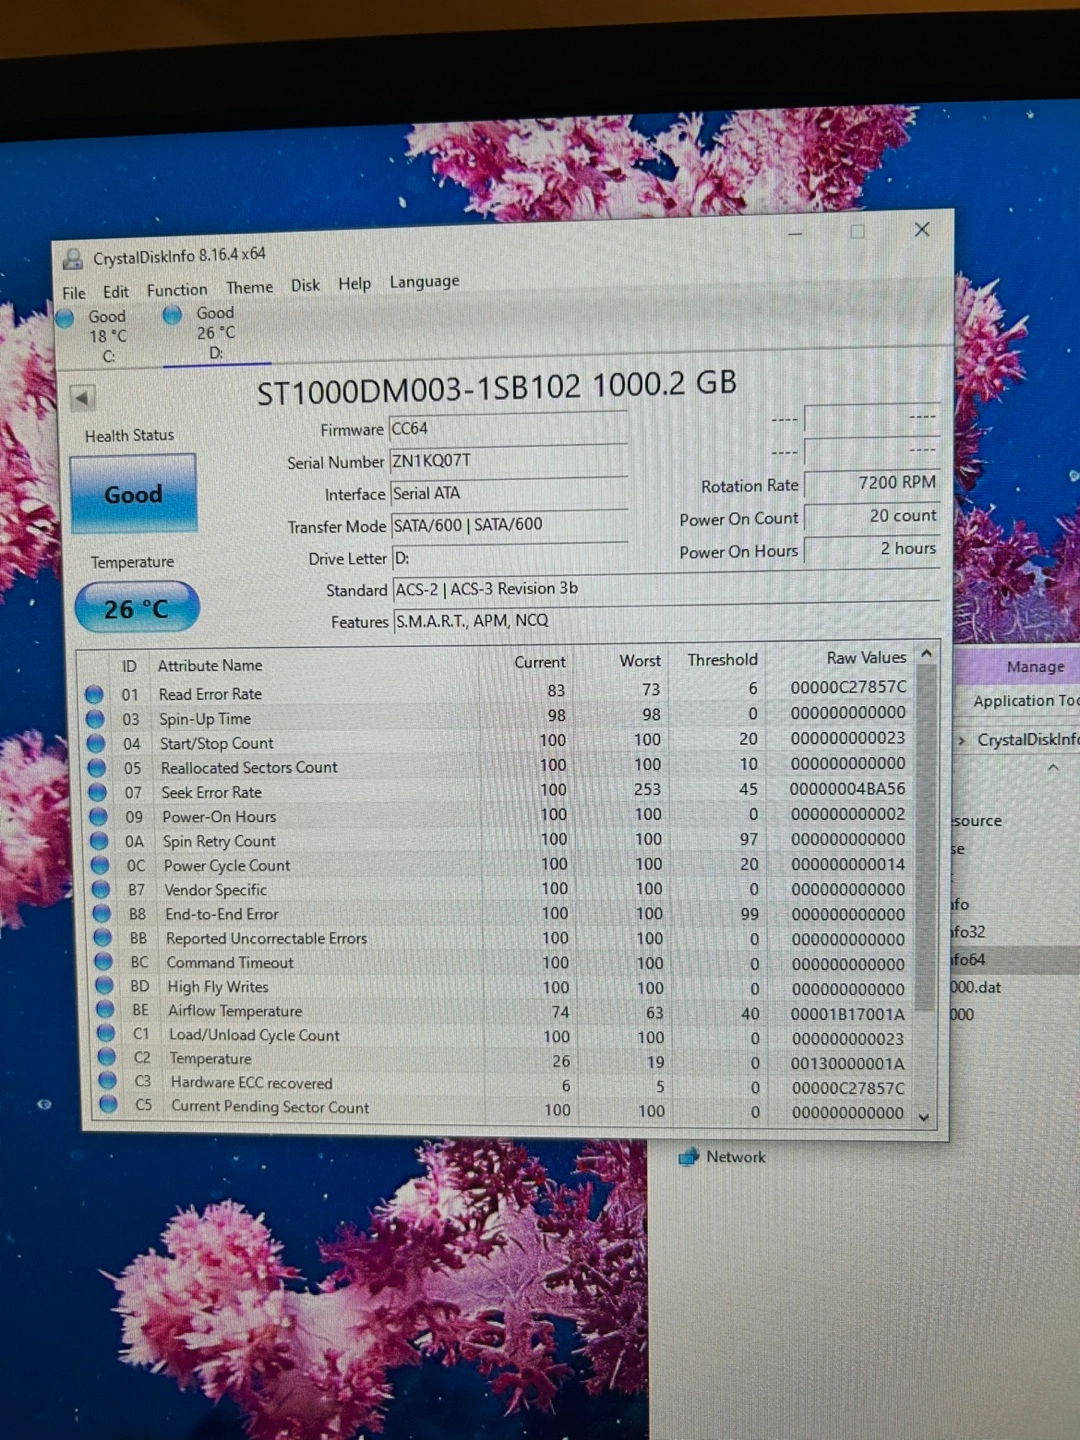The image size is (1080, 1440).
Task: Click status icon for Spin Retry Count
Action: click(x=100, y=841)
